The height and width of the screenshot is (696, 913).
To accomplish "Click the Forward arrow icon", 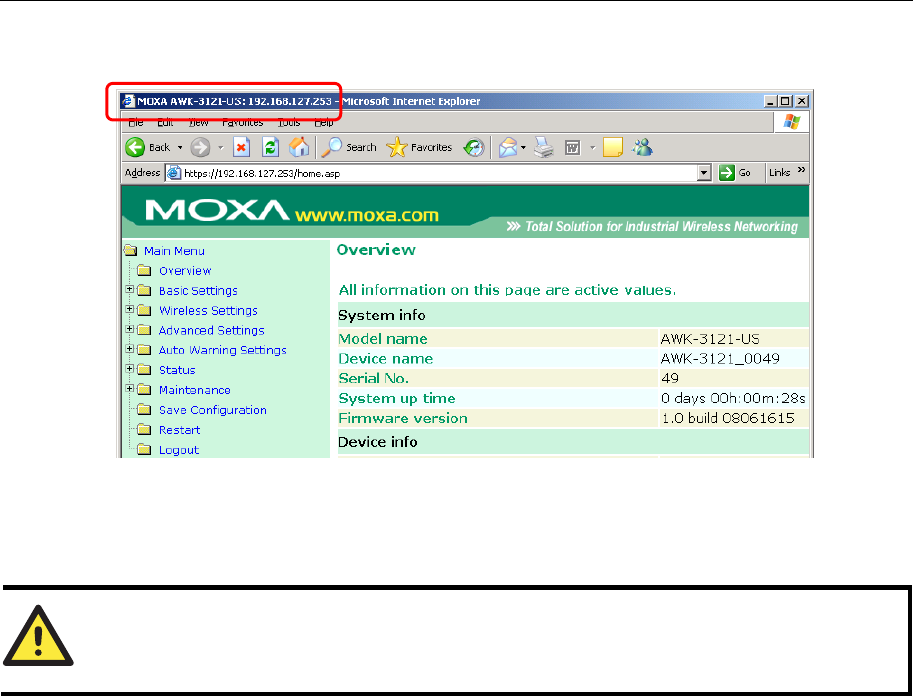I will tap(200, 147).
